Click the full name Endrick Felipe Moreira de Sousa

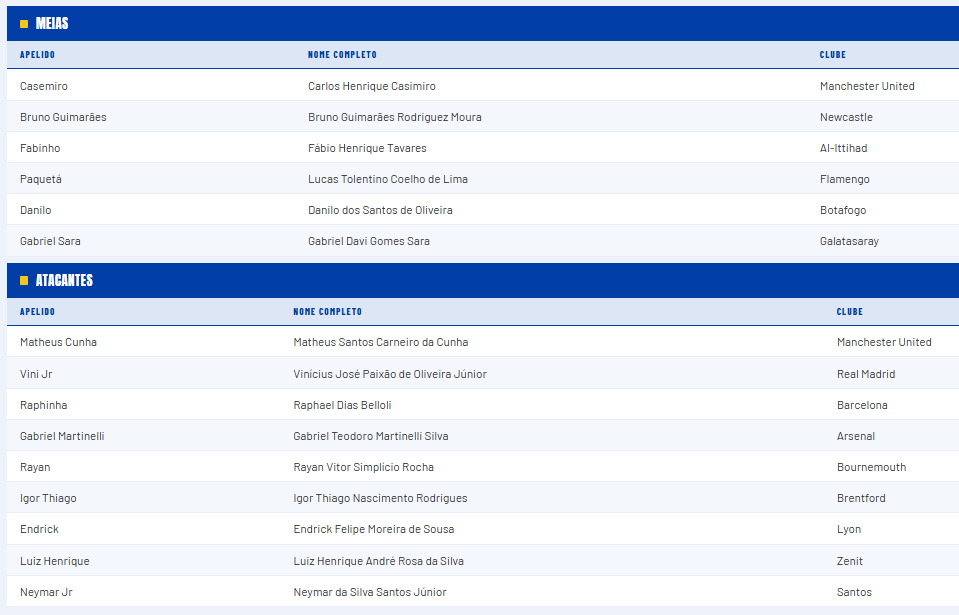[x=374, y=529]
